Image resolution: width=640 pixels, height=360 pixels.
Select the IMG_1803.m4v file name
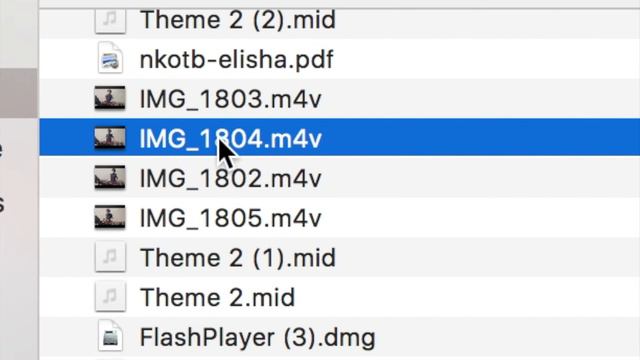tap(231, 99)
